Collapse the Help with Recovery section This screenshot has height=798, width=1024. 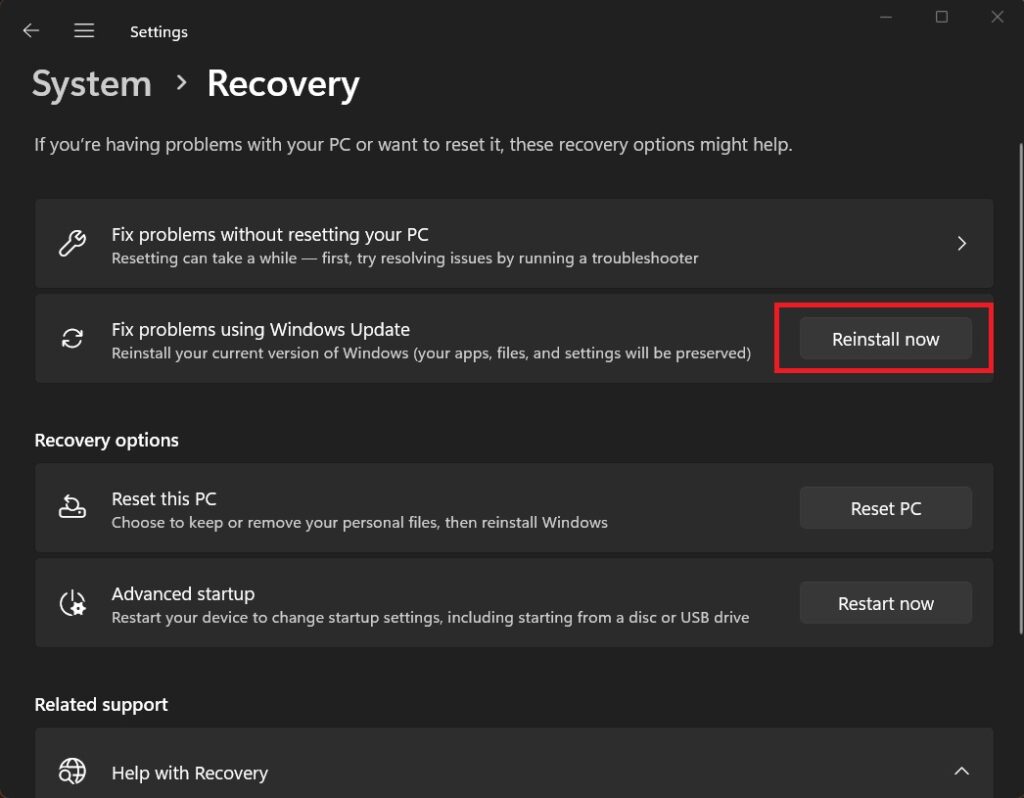pos(961,771)
